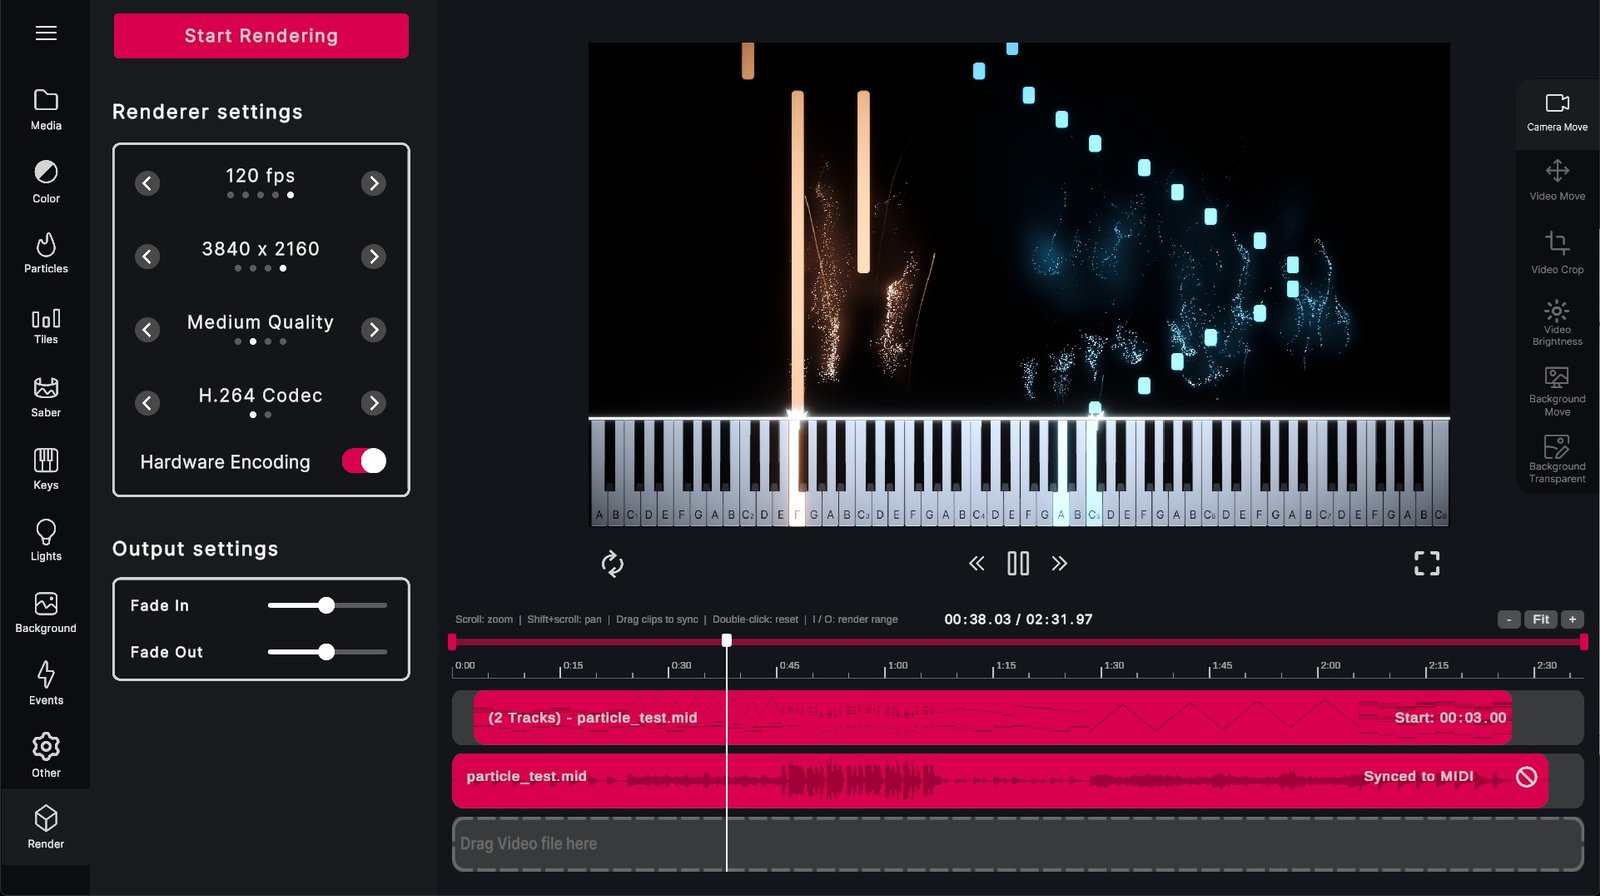
Task: Select the Camera Move tool
Action: tap(1557, 112)
